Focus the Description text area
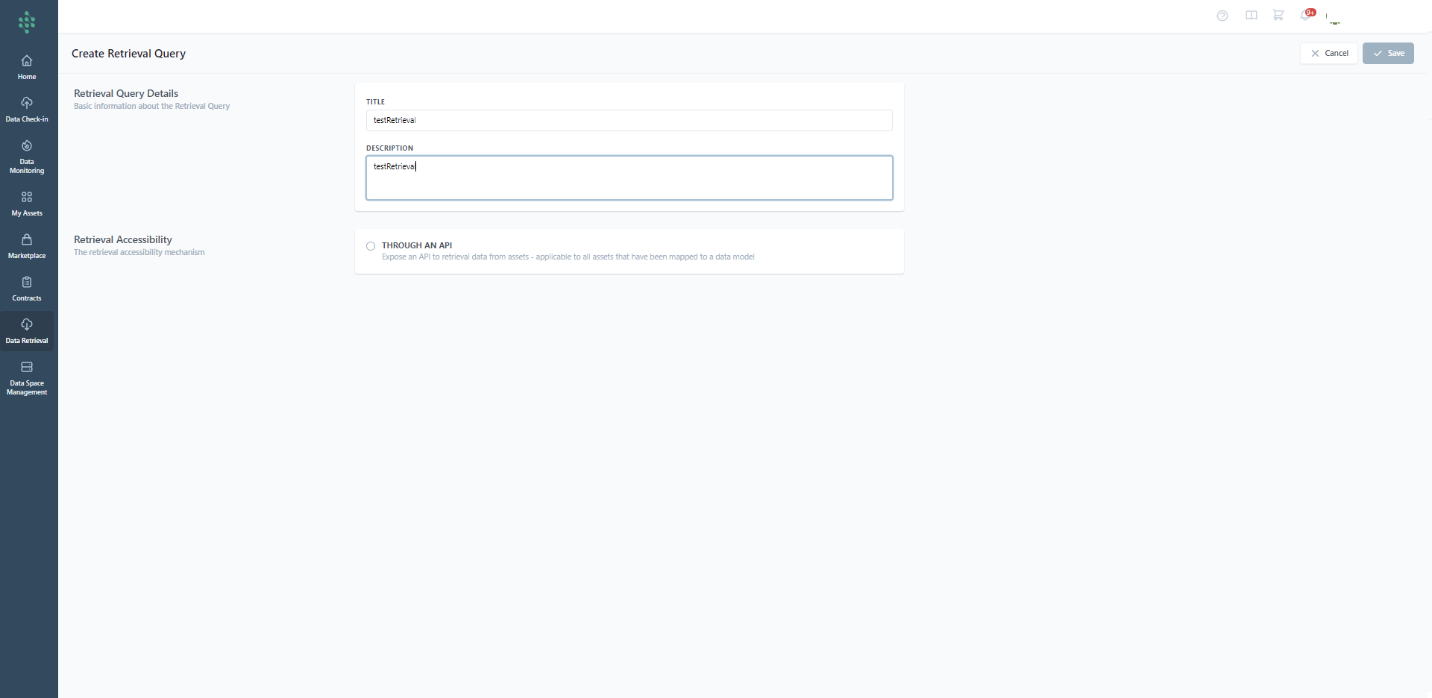Screen dimensions: 1432x698 [x=629, y=178]
